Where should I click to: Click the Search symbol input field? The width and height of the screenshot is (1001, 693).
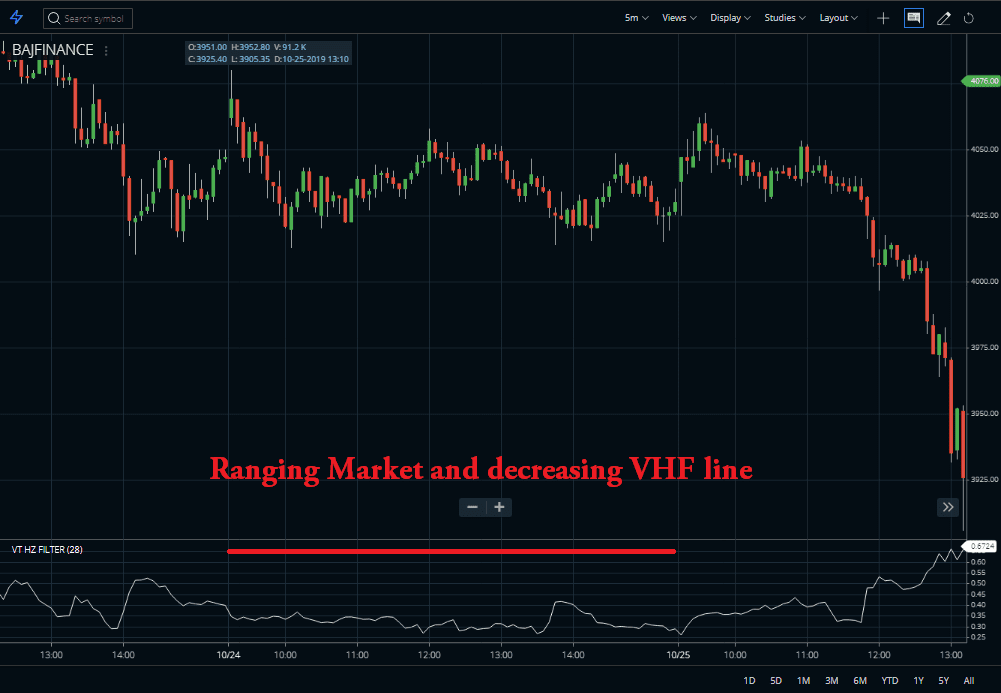pos(88,19)
